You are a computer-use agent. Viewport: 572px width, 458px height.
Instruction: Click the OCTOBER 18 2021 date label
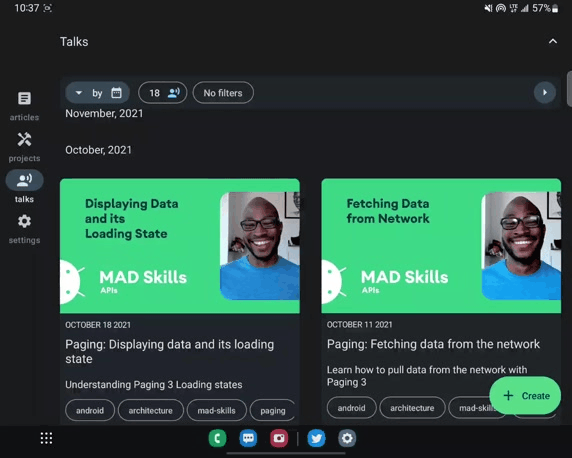[x=98, y=325]
